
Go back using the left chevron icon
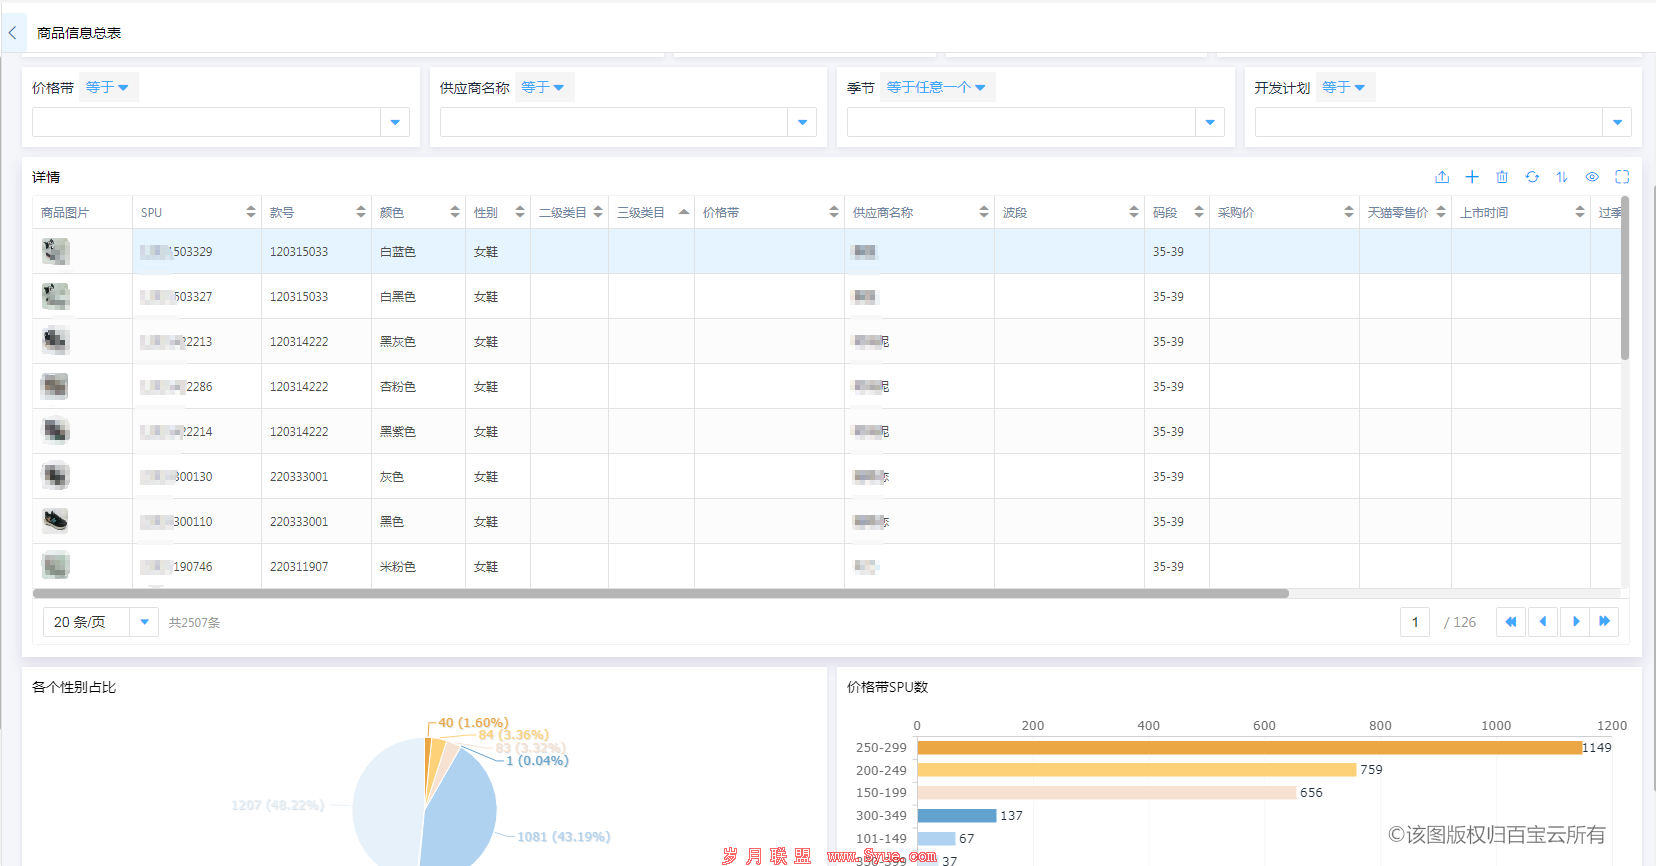click(12, 33)
